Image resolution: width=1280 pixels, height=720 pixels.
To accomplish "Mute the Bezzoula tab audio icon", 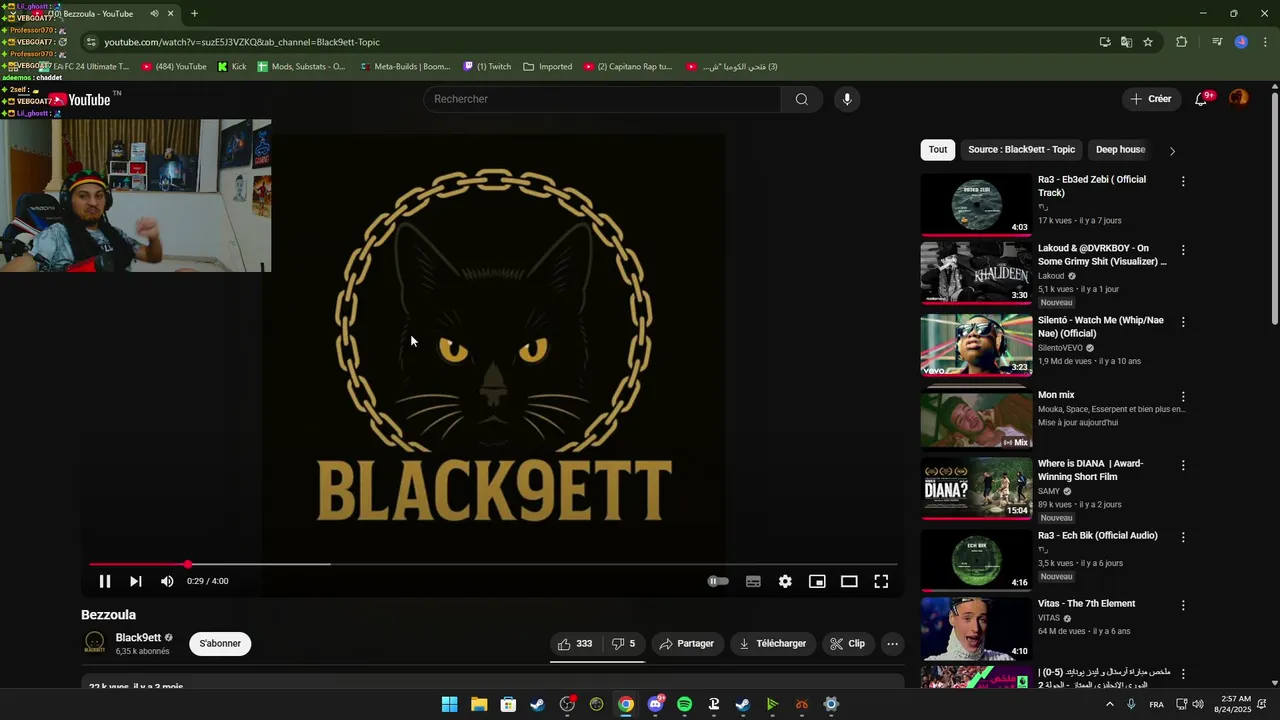I will (154, 14).
